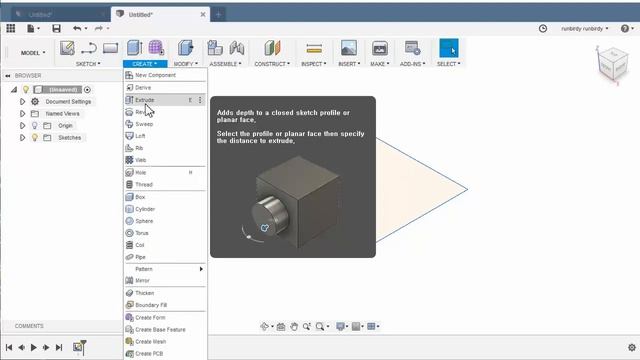
Task: Click the Measure inspect icon
Action: coord(314,49)
